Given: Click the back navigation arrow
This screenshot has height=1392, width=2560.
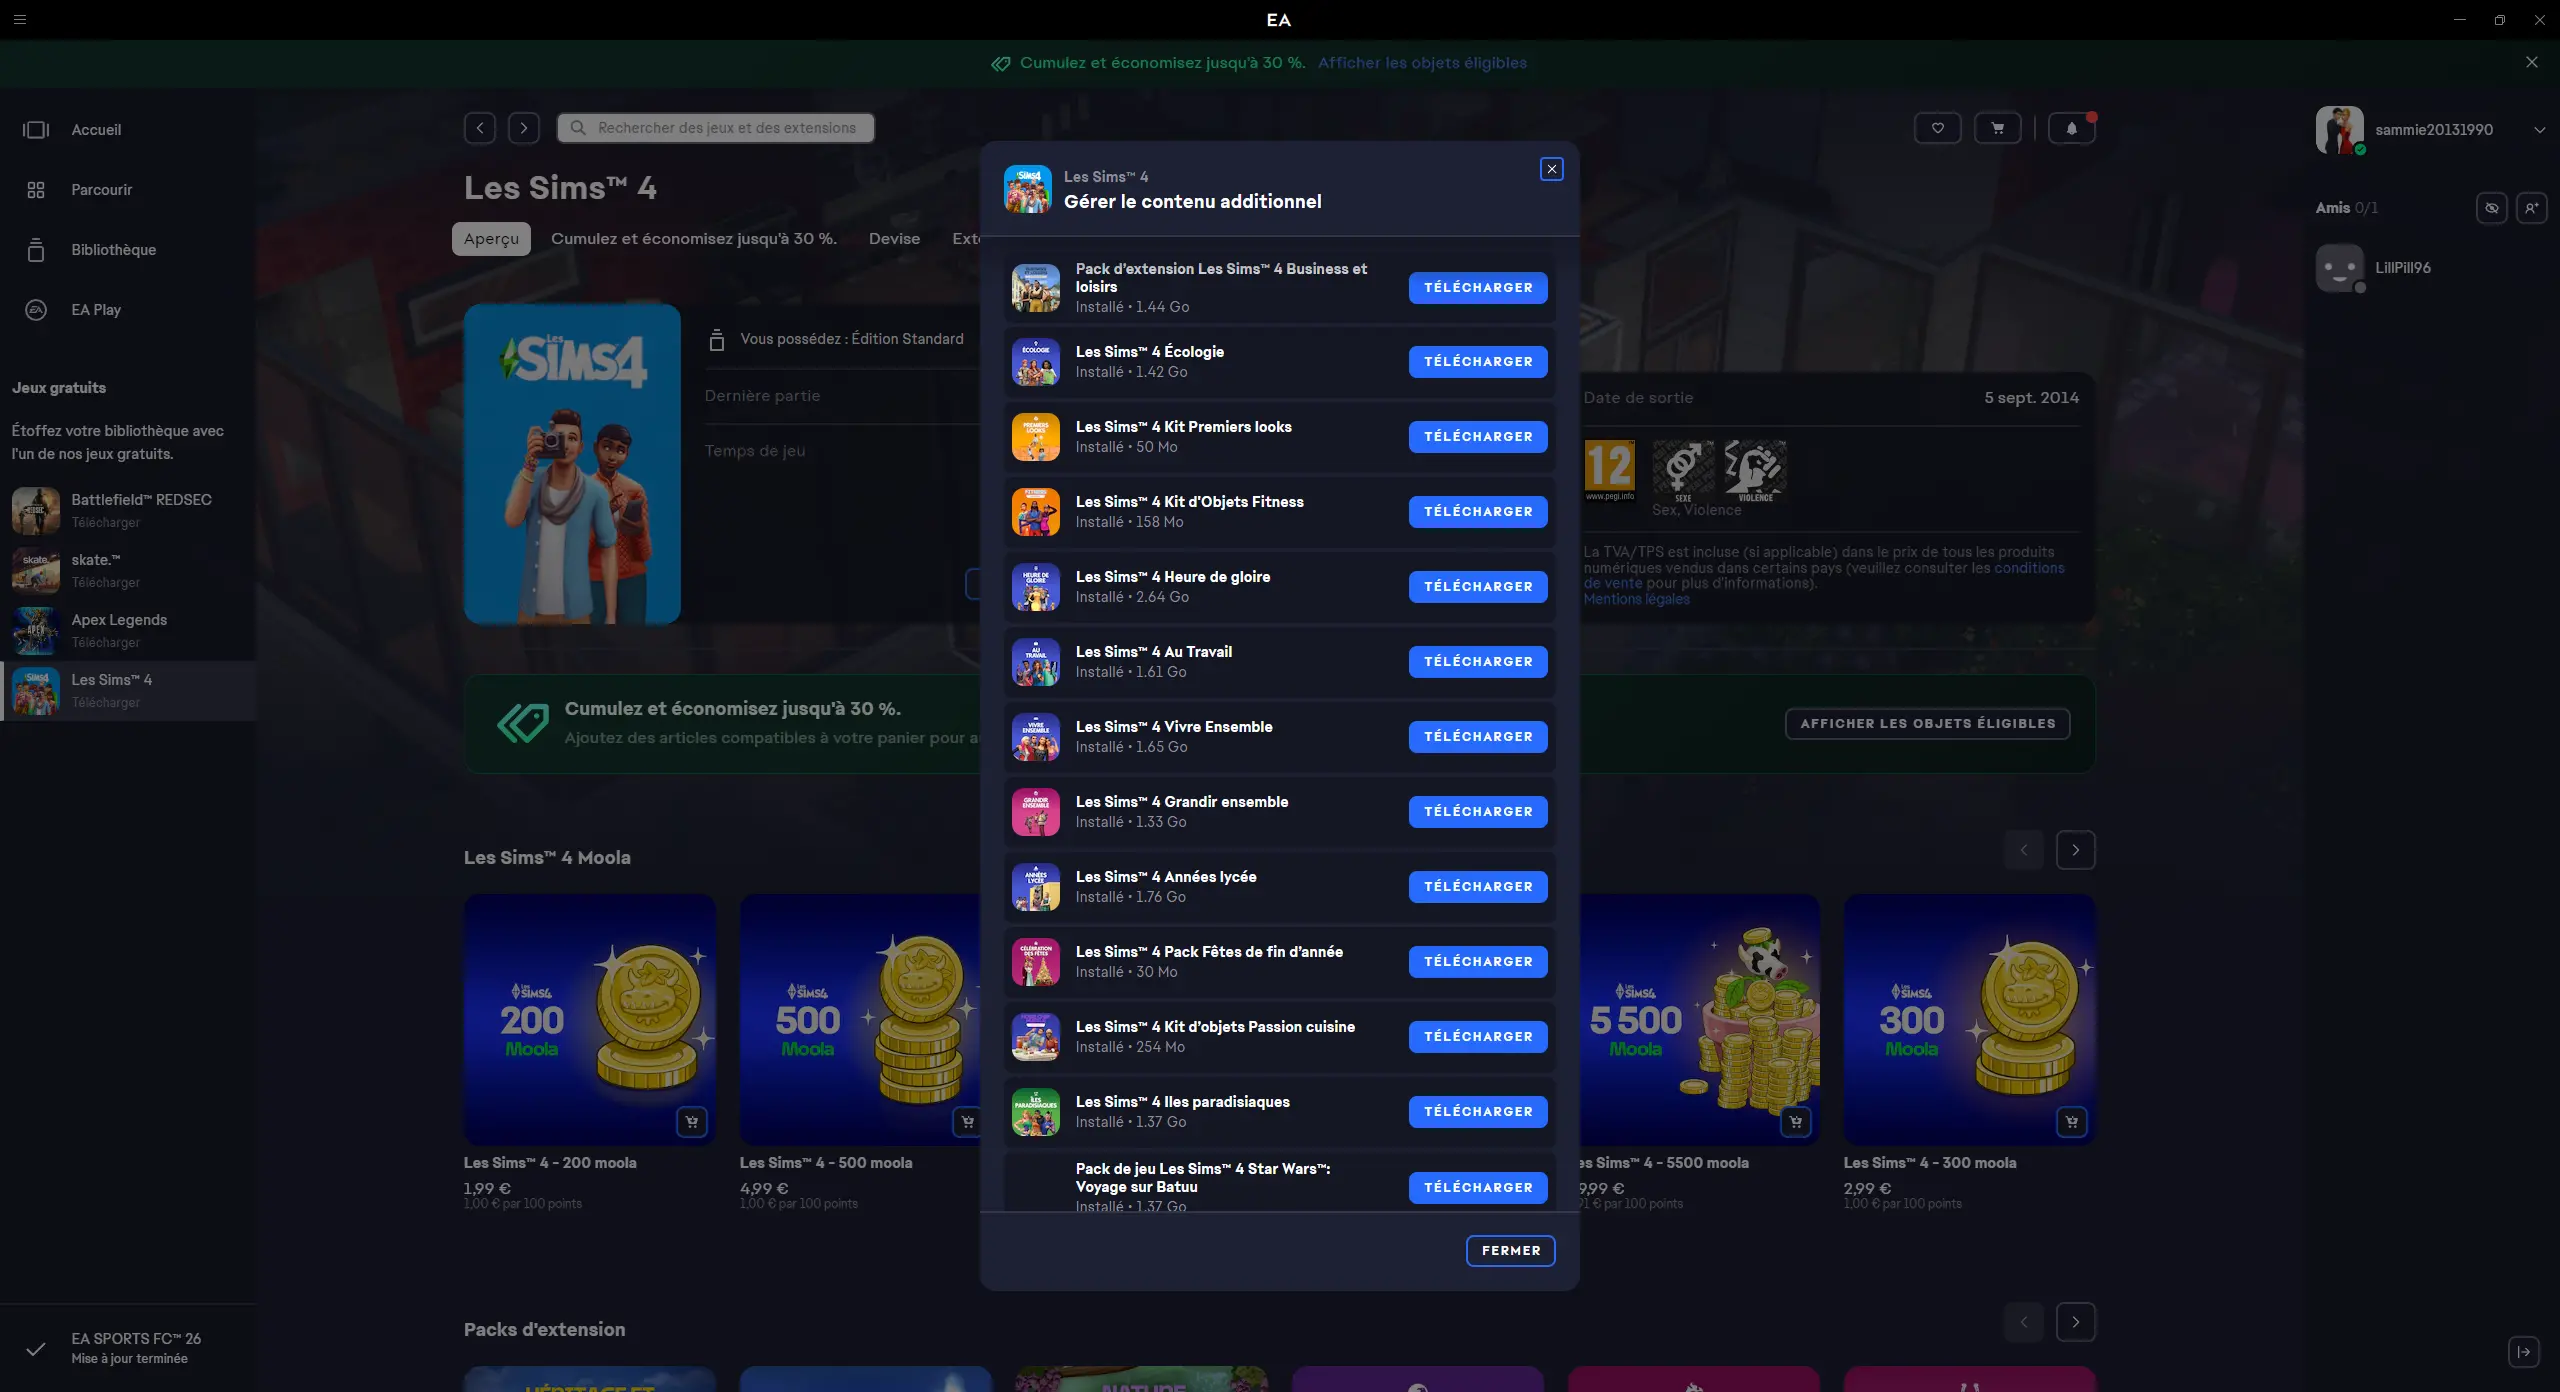Looking at the screenshot, I should click(x=480, y=128).
